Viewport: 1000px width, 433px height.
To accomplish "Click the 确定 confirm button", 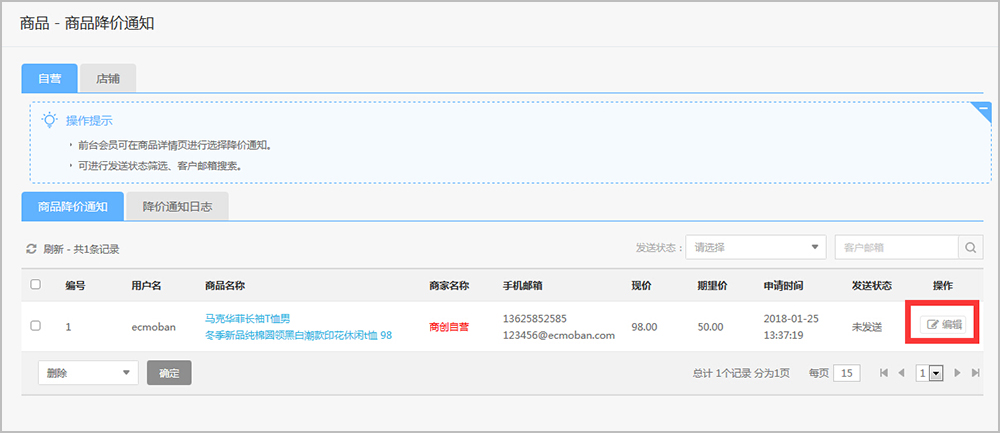I will pos(169,373).
